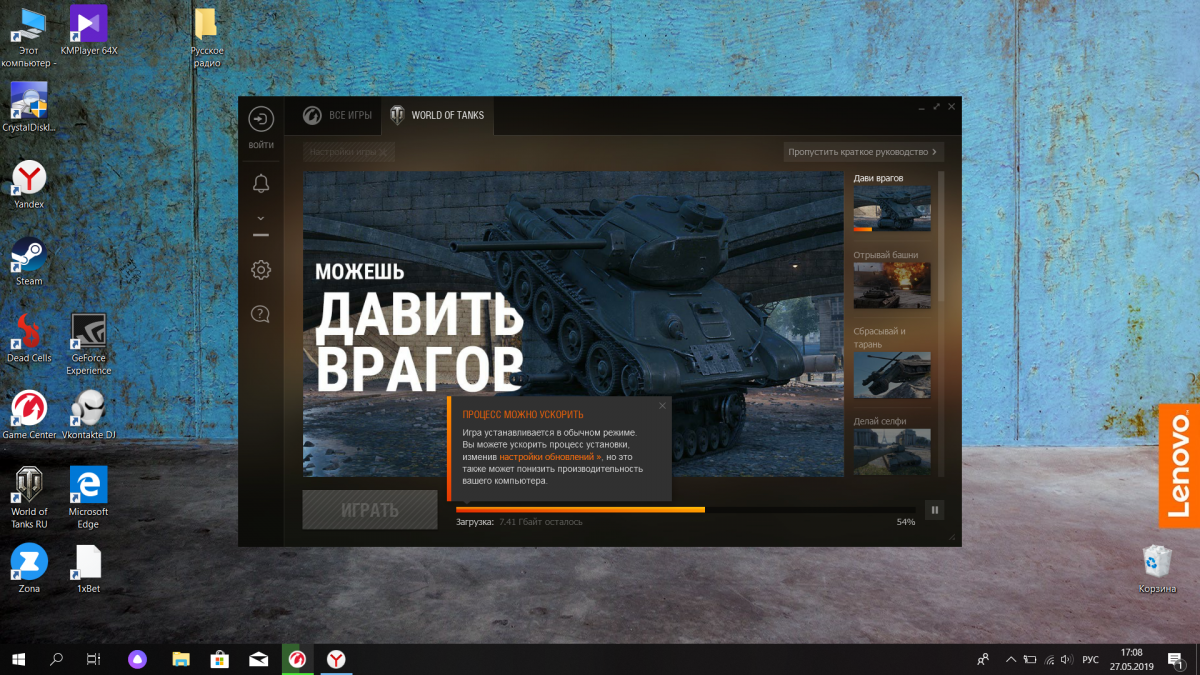Open launcher settings gear icon

click(261, 269)
